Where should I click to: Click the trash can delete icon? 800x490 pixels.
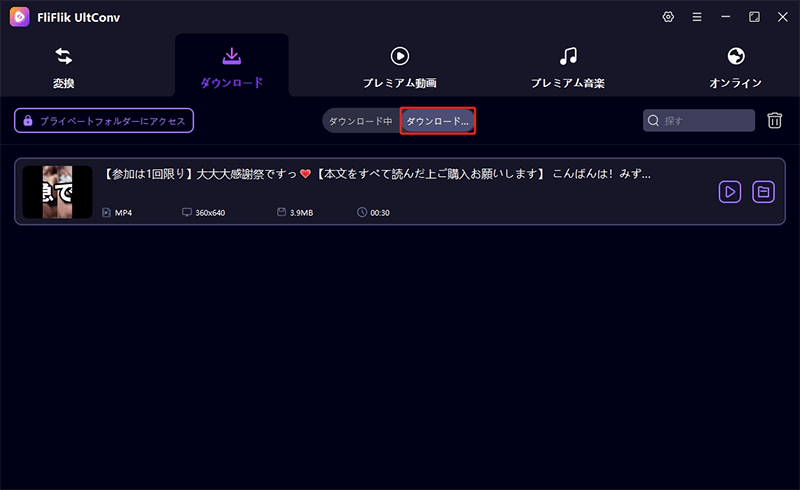[774, 121]
